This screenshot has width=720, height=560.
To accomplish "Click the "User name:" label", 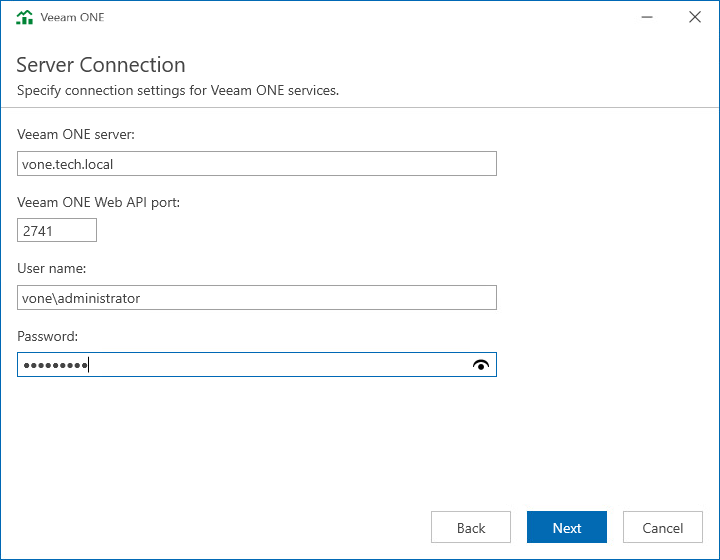I will tap(51, 269).
